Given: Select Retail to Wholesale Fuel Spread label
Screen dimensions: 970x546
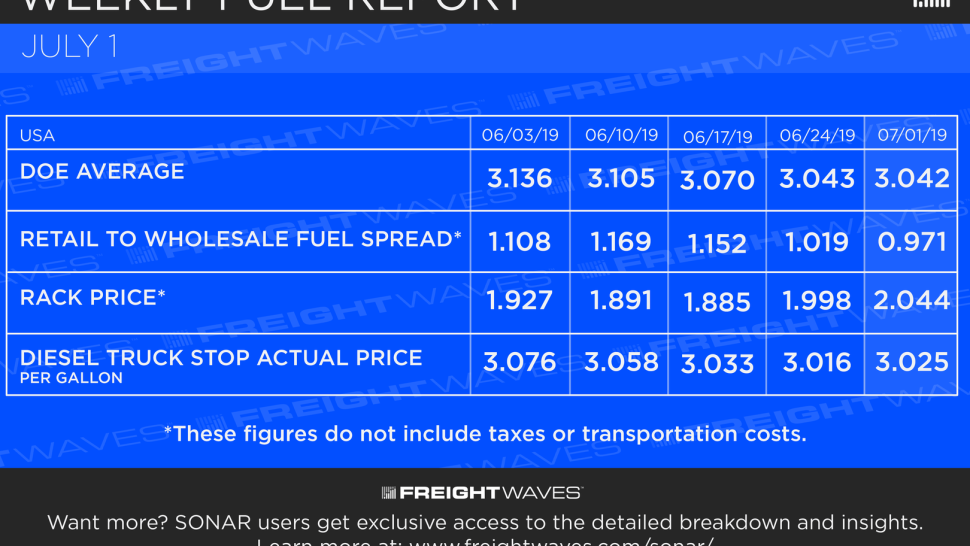Looking at the screenshot, I should tap(241, 239).
